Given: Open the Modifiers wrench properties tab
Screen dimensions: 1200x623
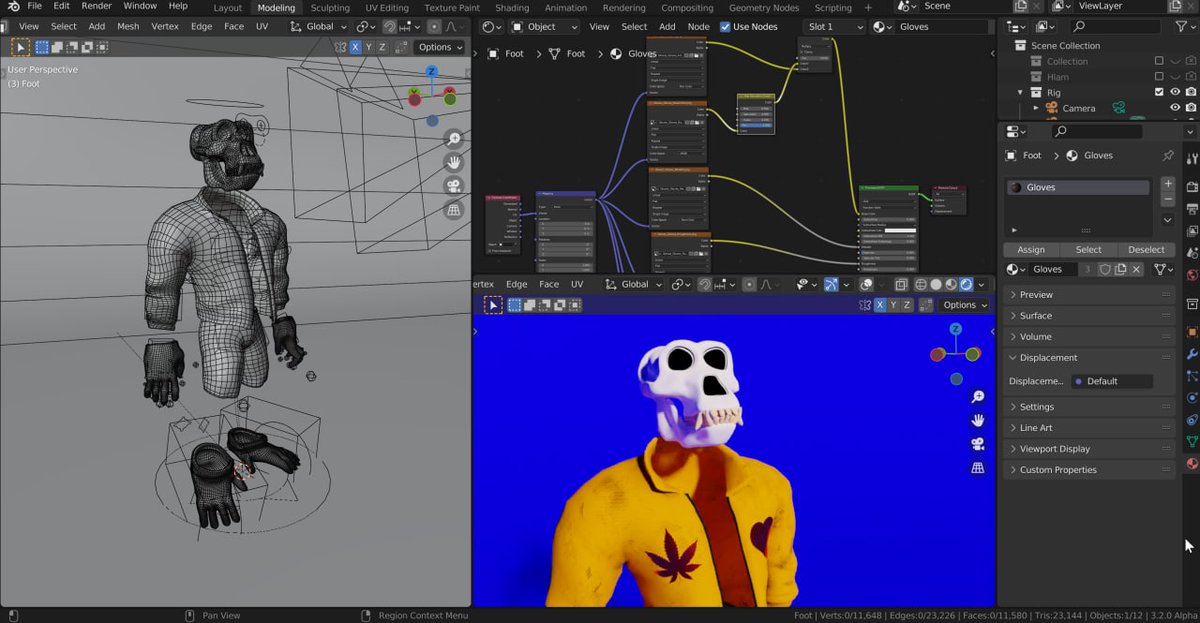Looking at the screenshot, I should click(x=1191, y=354).
